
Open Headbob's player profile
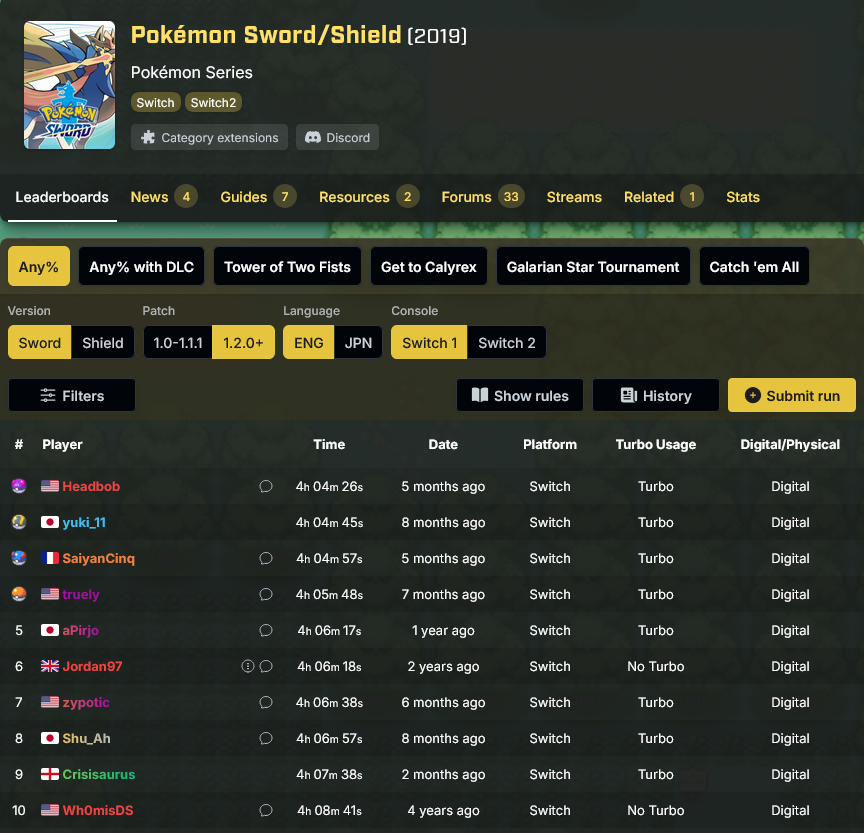click(x=91, y=486)
